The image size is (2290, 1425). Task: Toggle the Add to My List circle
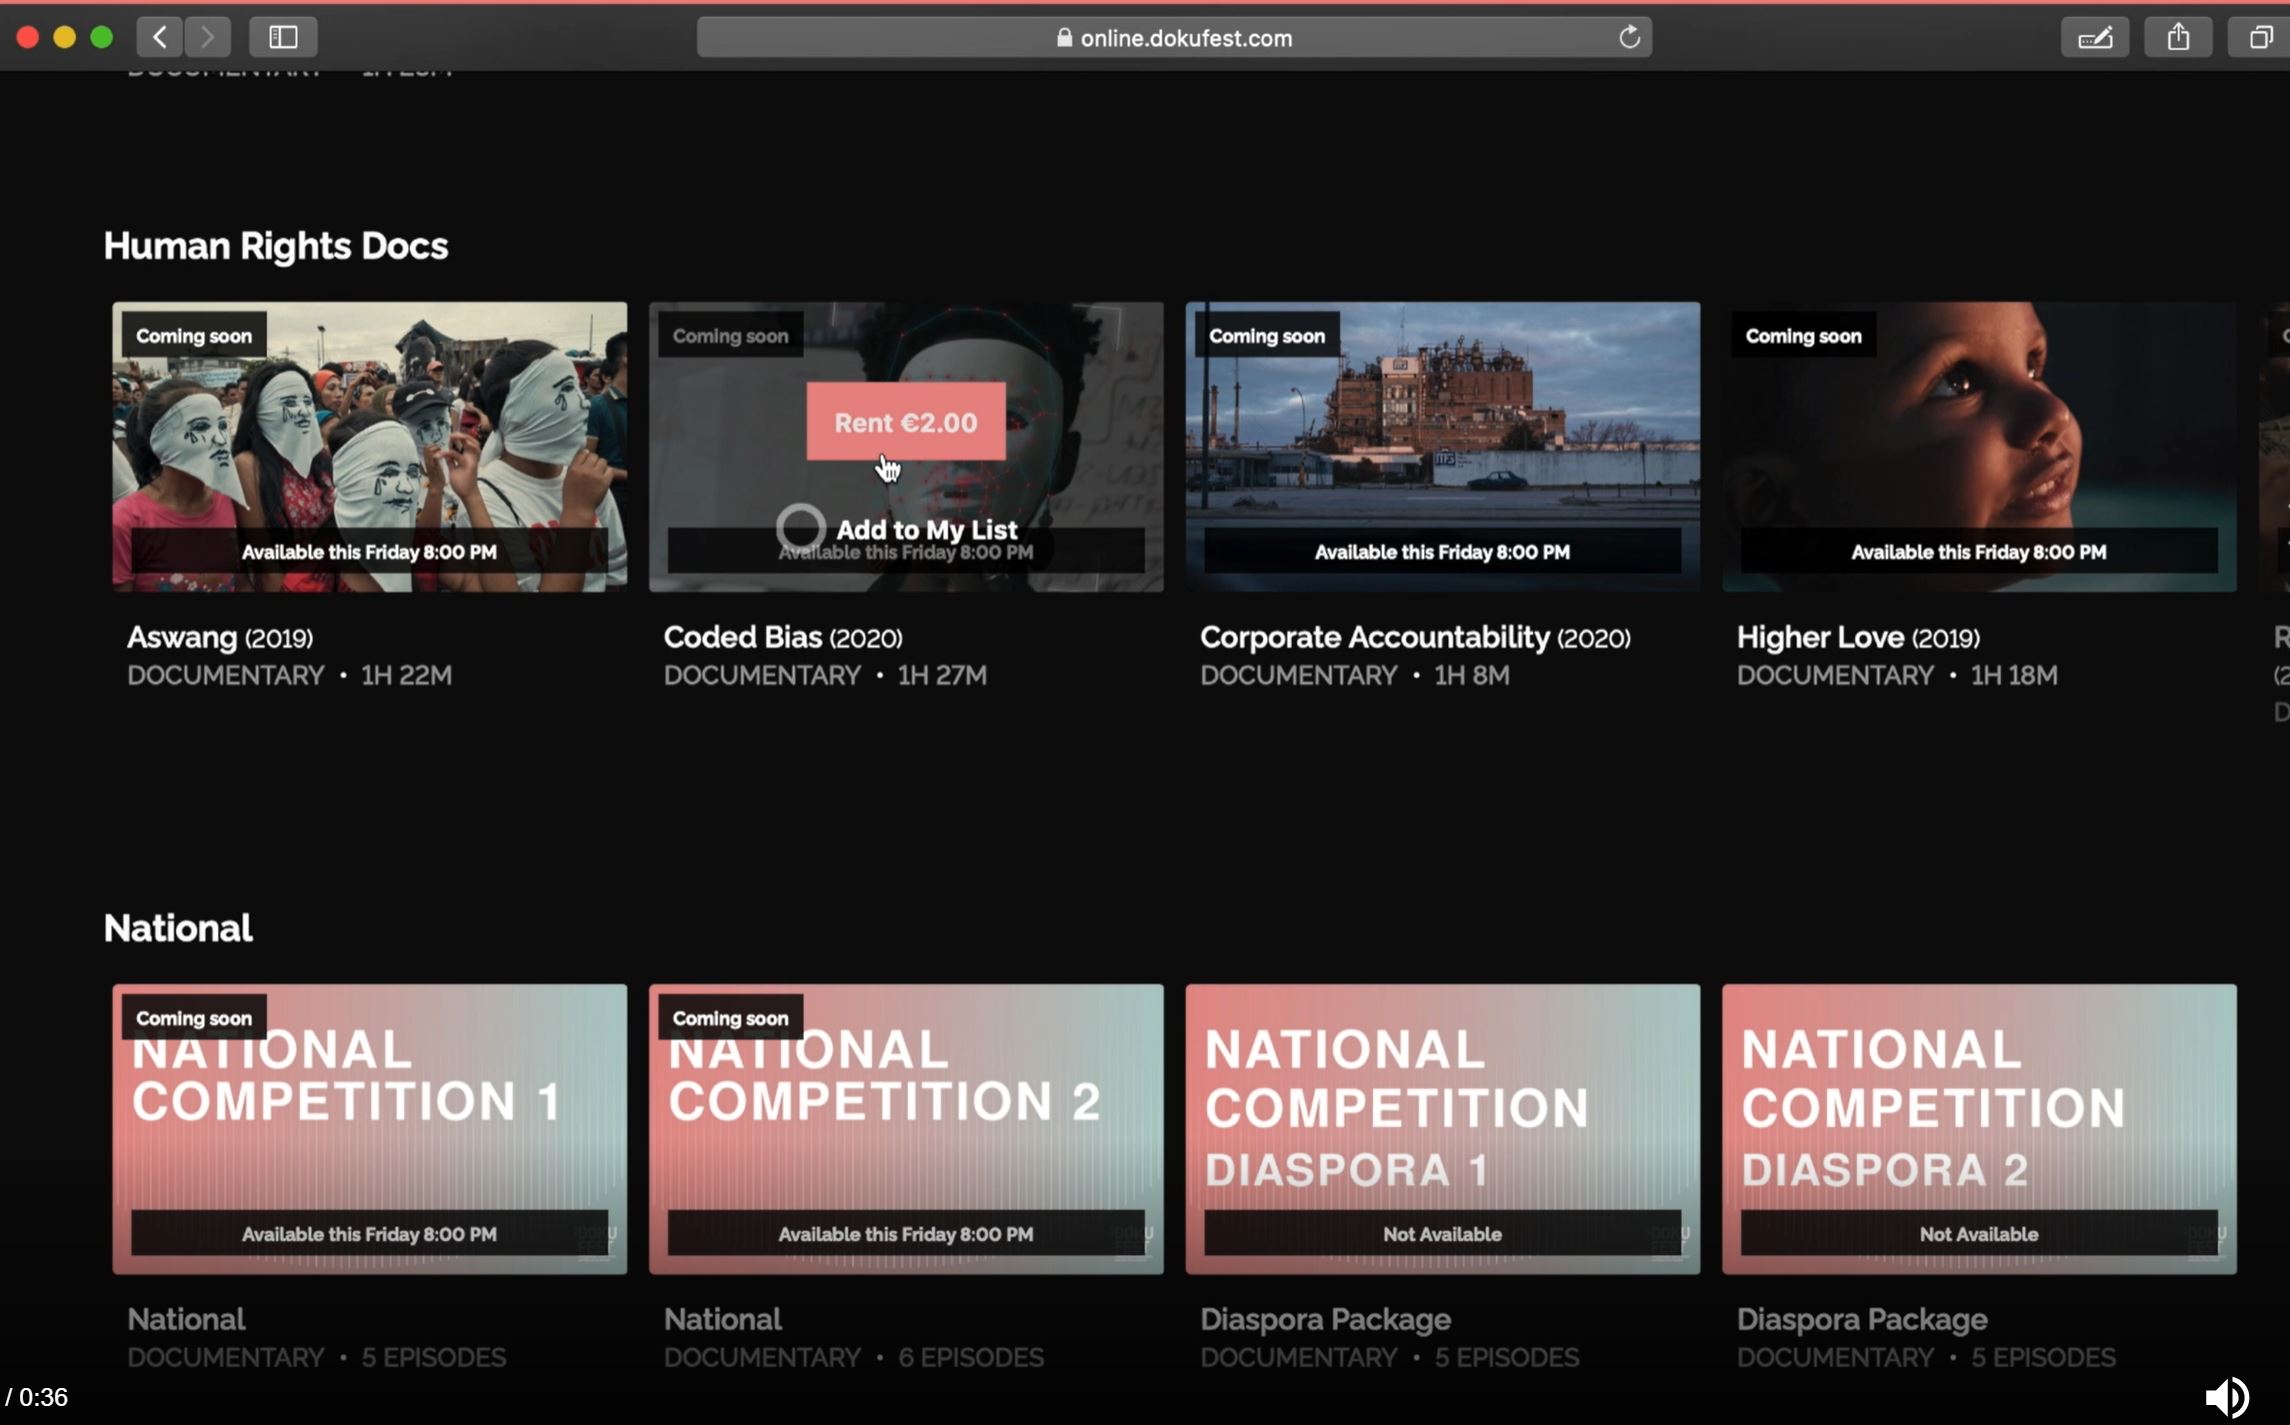[800, 527]
